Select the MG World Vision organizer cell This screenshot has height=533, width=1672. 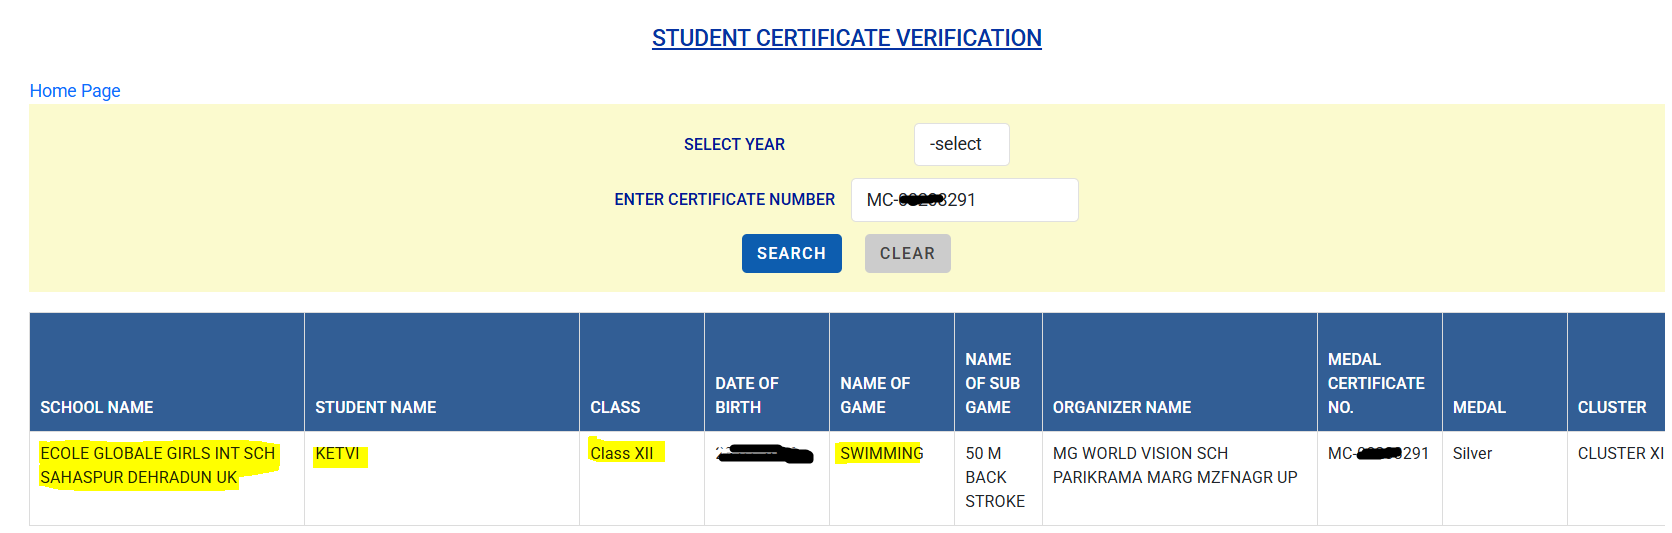coord(1180,478)
